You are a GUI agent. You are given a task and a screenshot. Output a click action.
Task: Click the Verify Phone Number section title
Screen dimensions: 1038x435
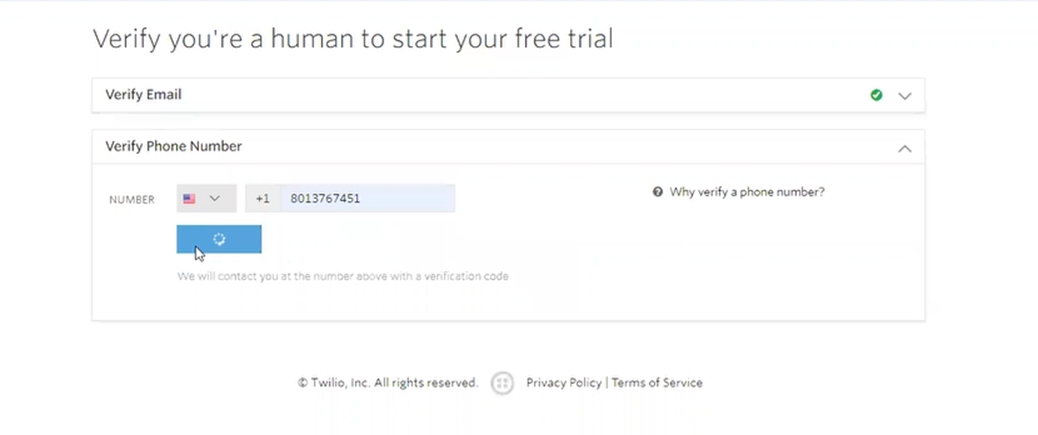coord(173,146)
